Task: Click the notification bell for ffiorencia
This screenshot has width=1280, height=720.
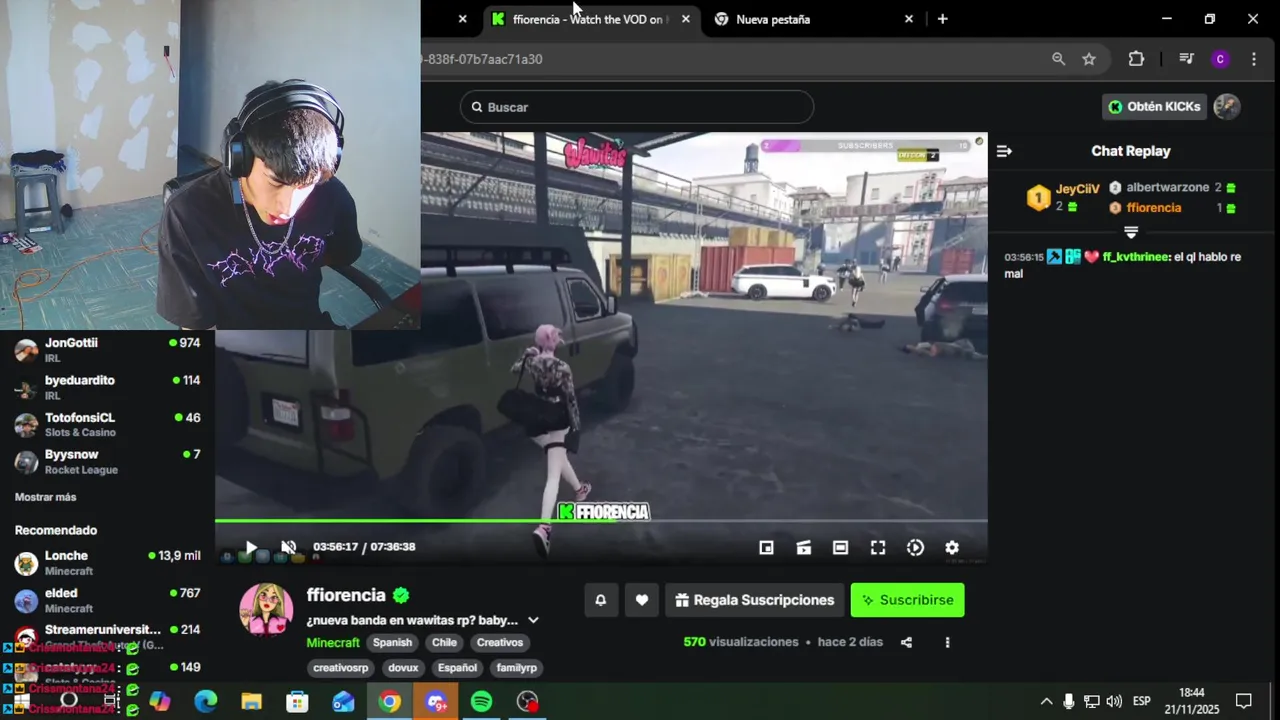Action: [601, 600]
